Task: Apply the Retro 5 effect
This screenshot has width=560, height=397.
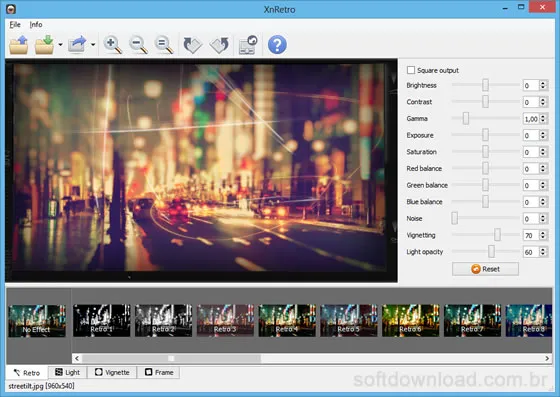Action: [x=349, y=321]
